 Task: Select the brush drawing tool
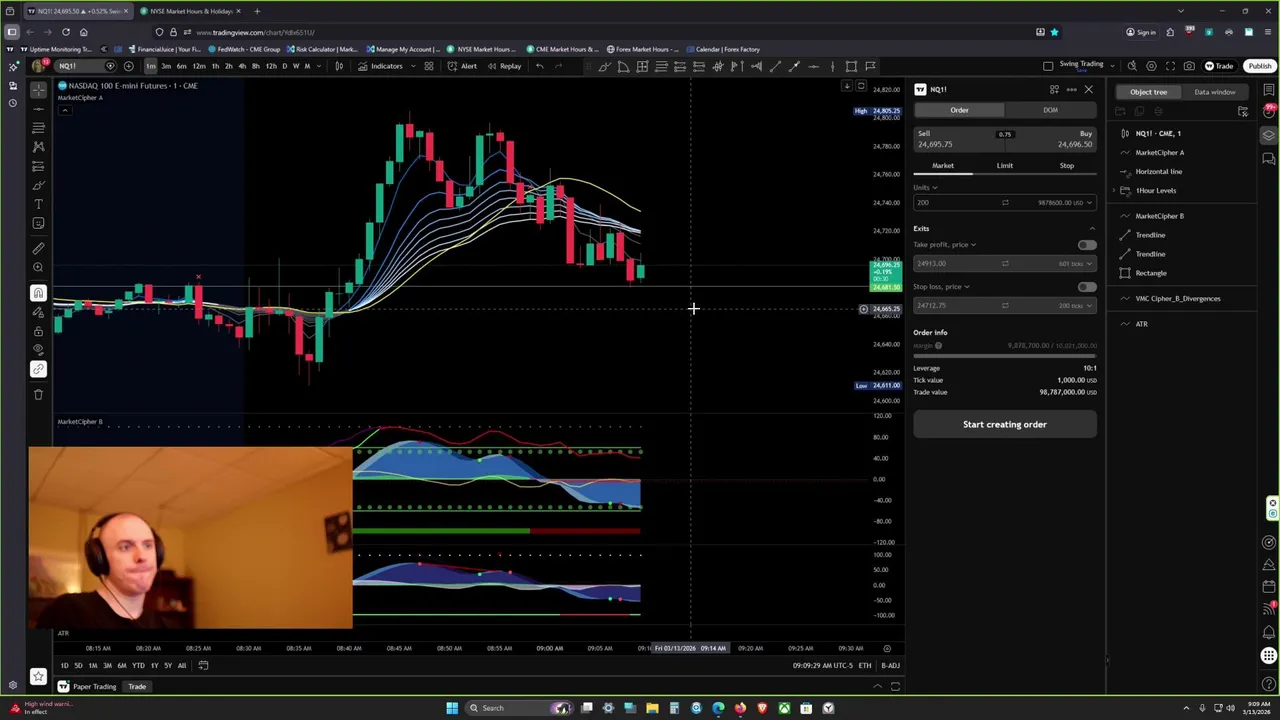coord(38,185)
